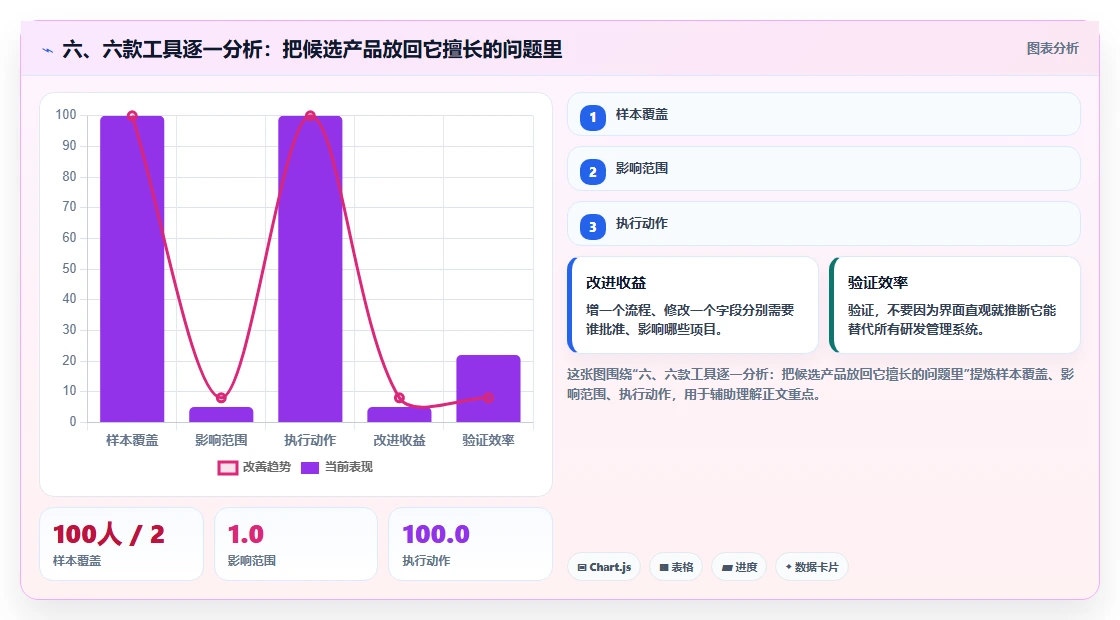The image size is (1120, 620).
Task: Click the 进度 tag button
Action: point(739,567)
